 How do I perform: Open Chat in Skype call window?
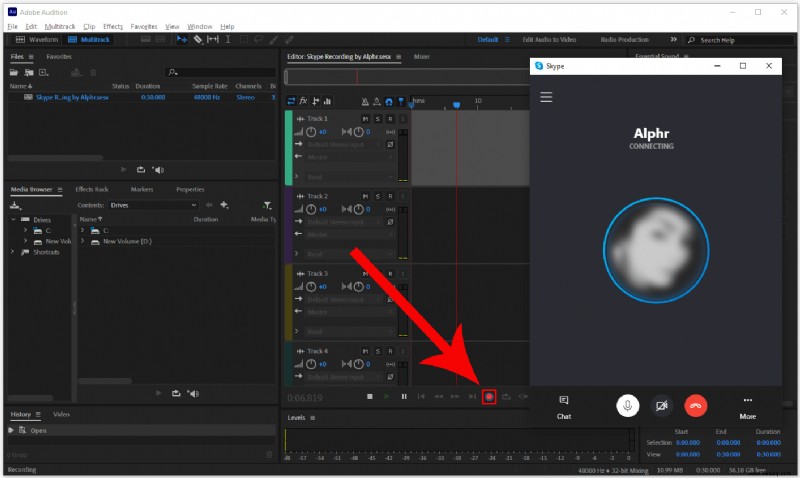click(564, 407)
